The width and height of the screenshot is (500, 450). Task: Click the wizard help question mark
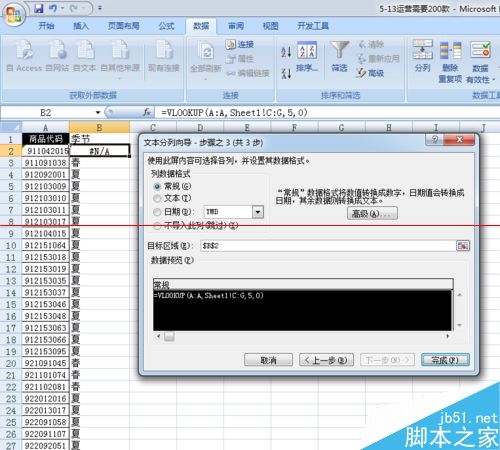point(435,139)
